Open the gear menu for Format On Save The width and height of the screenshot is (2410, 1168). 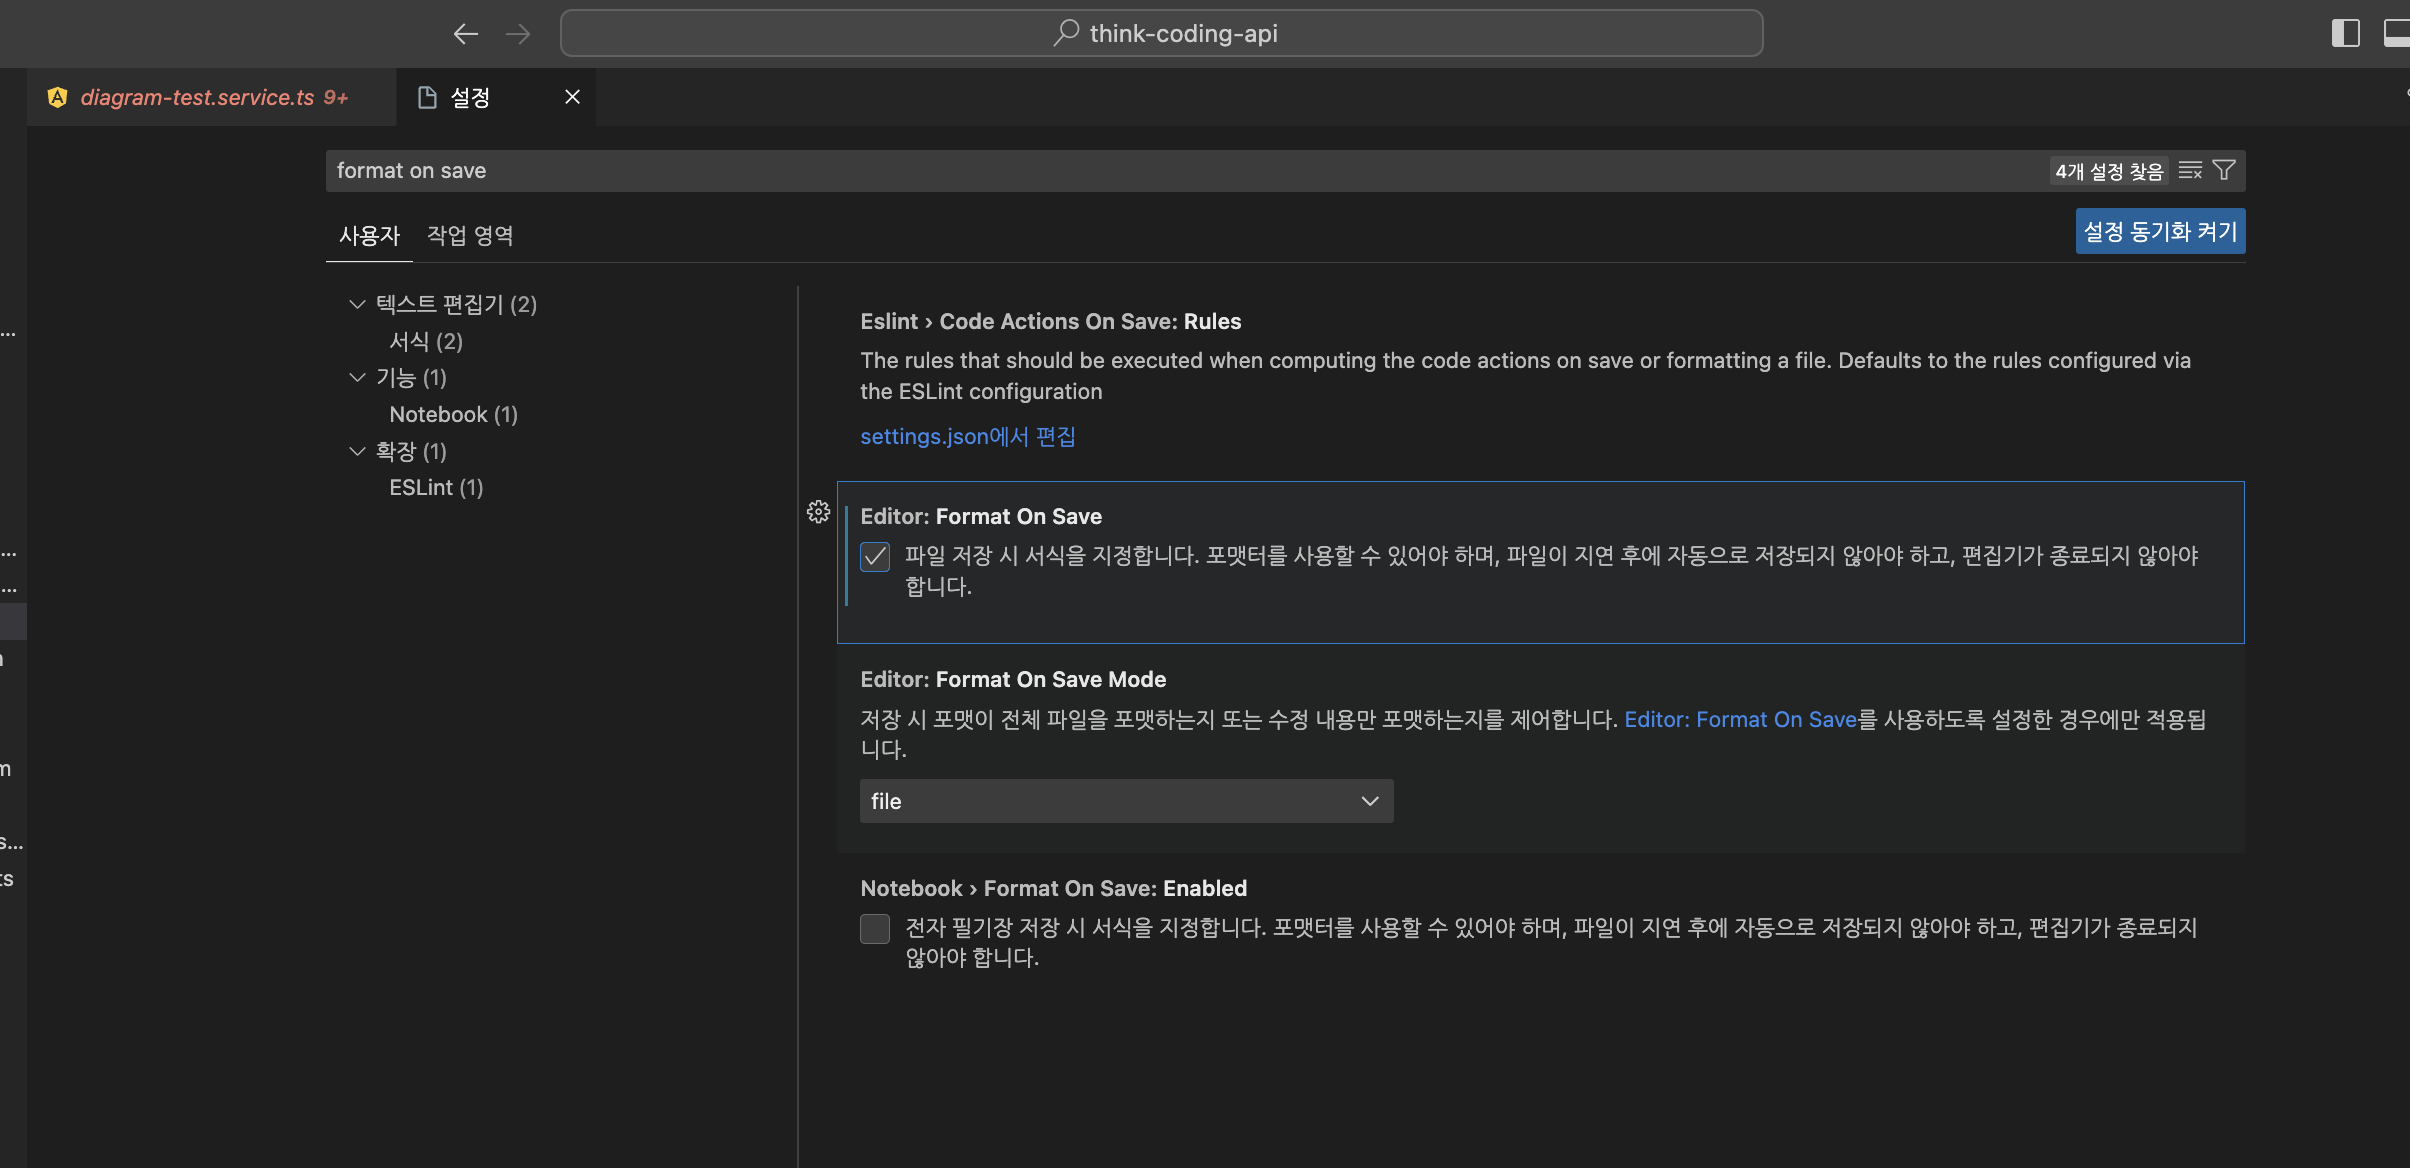818,512
